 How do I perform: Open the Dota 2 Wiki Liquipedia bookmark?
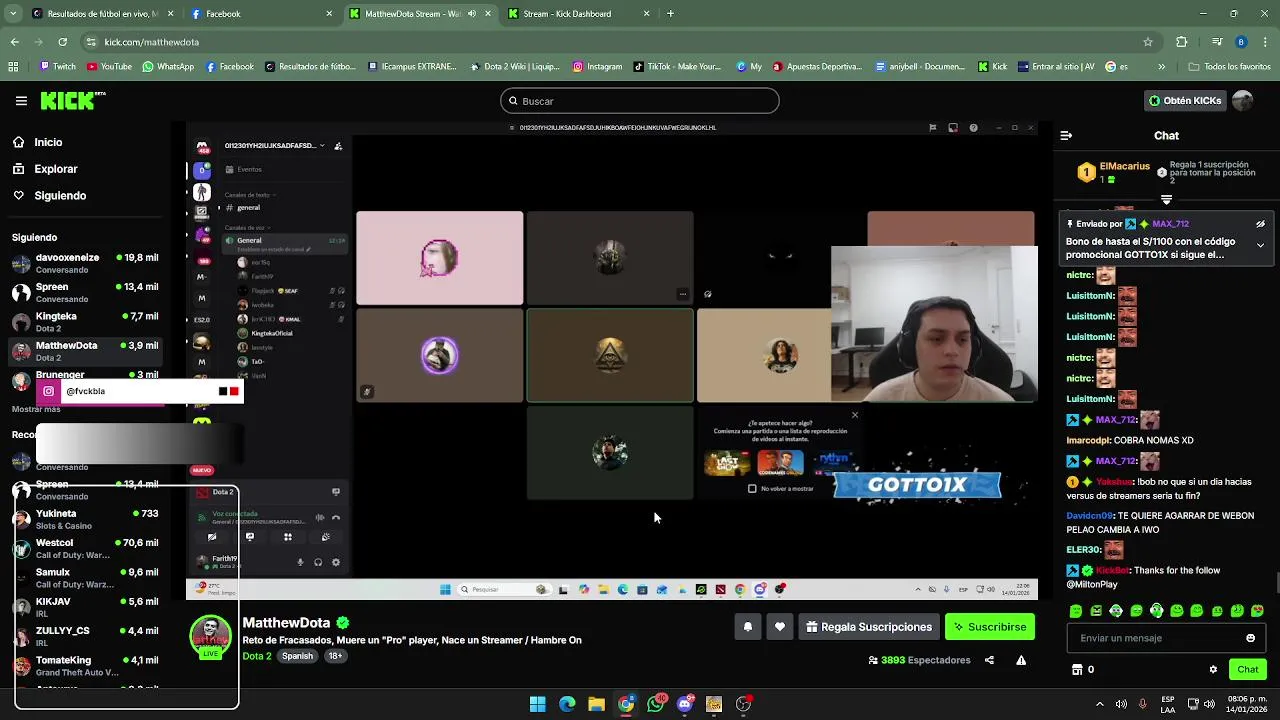[515, 67]
